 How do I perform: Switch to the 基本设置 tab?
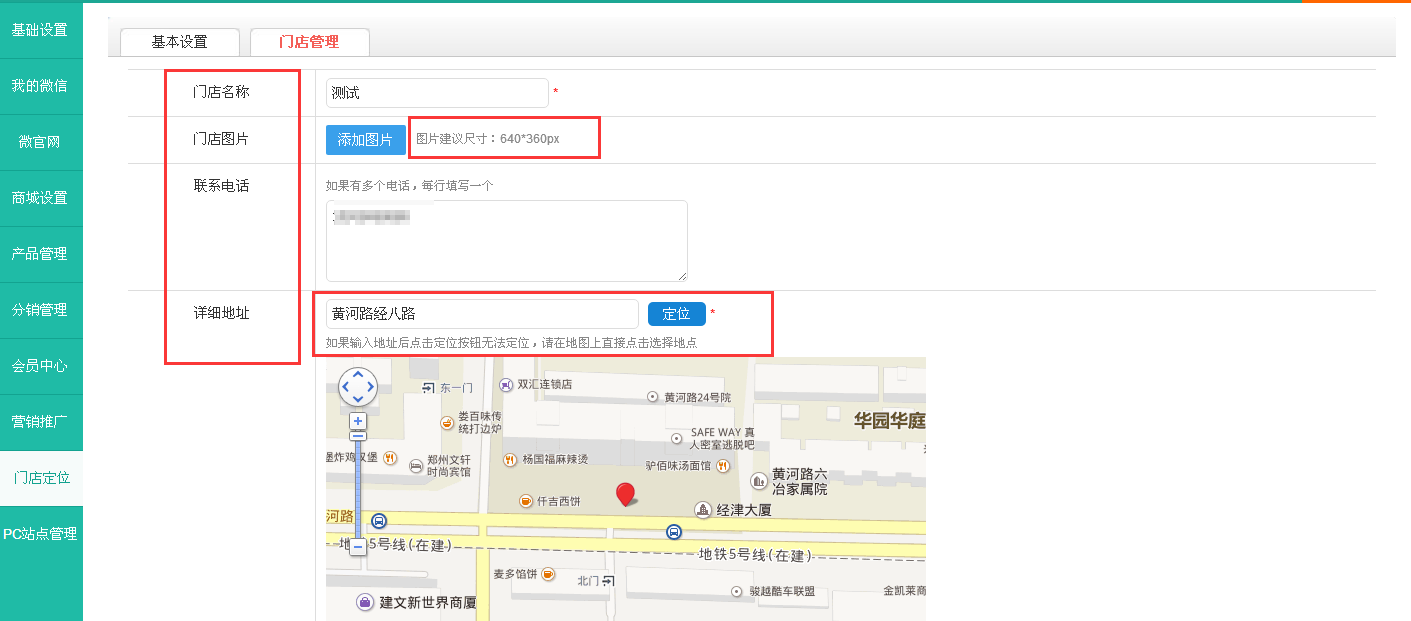point(180,42)
